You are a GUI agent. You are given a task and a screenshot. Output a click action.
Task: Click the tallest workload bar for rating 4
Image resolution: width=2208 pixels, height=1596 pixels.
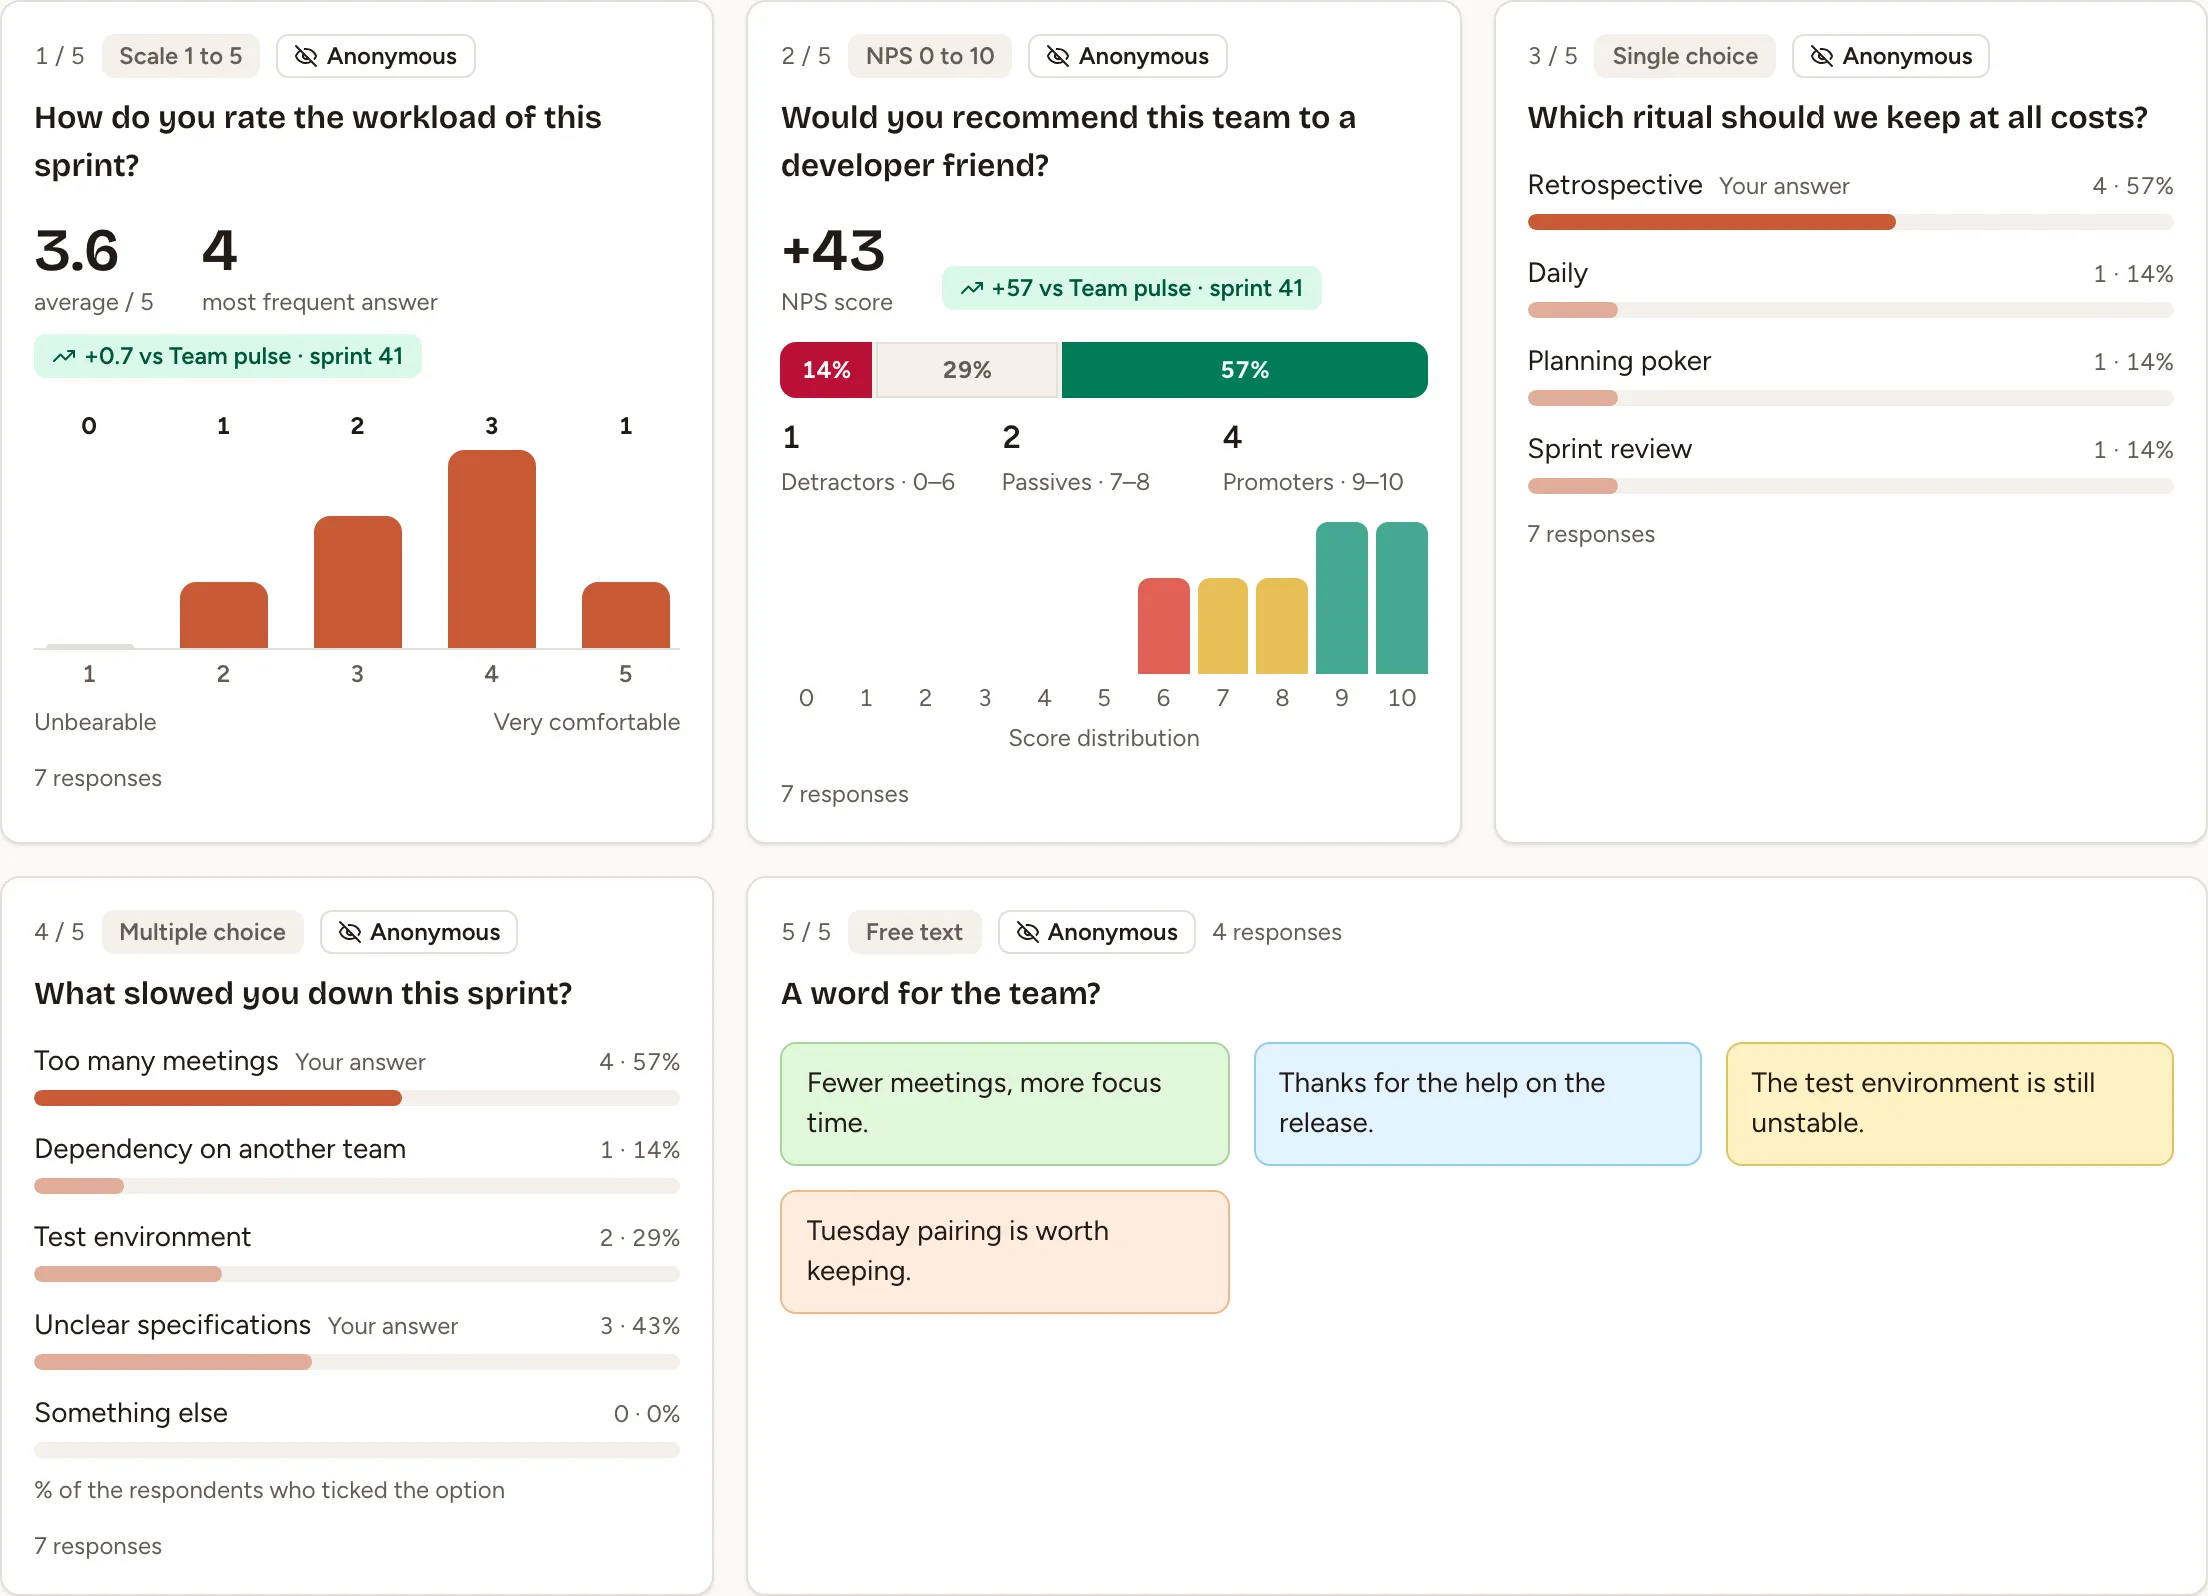pyautogui.click(x=491, y=549)
